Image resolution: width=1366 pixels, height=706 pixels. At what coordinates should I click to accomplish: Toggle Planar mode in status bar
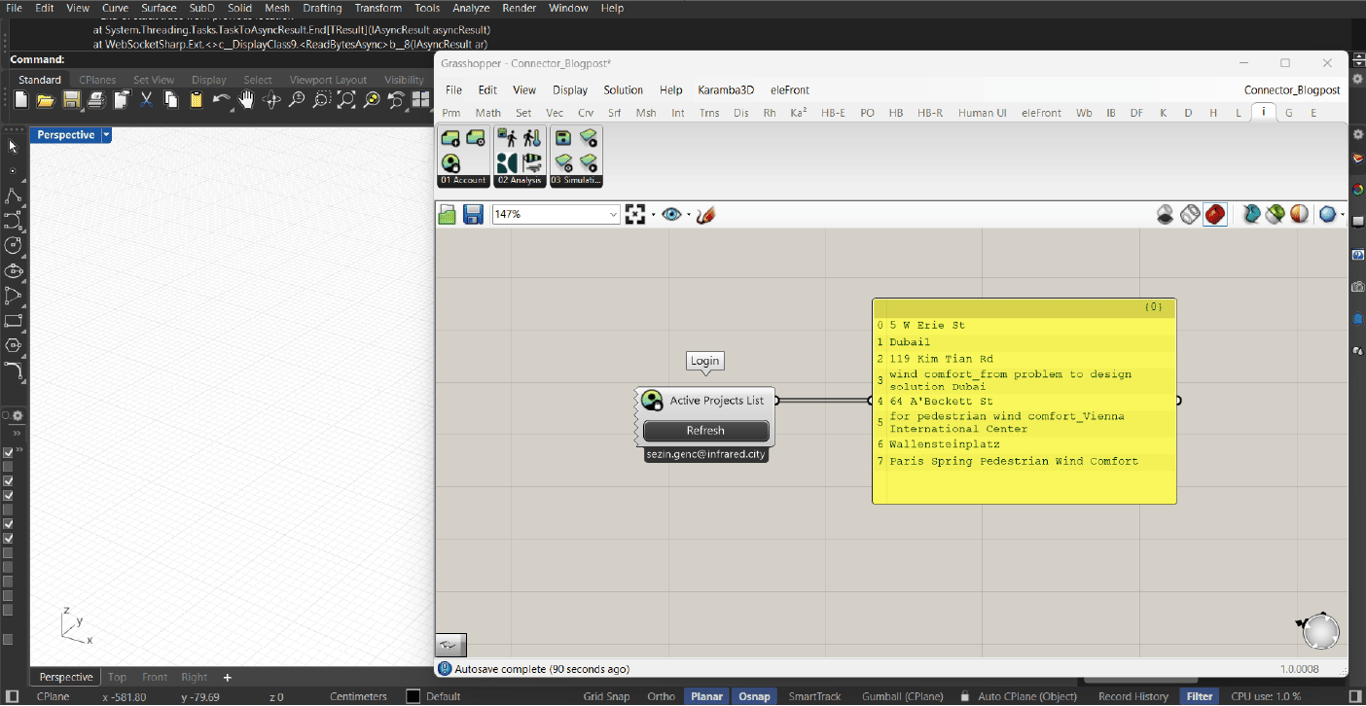pos(706,696)
